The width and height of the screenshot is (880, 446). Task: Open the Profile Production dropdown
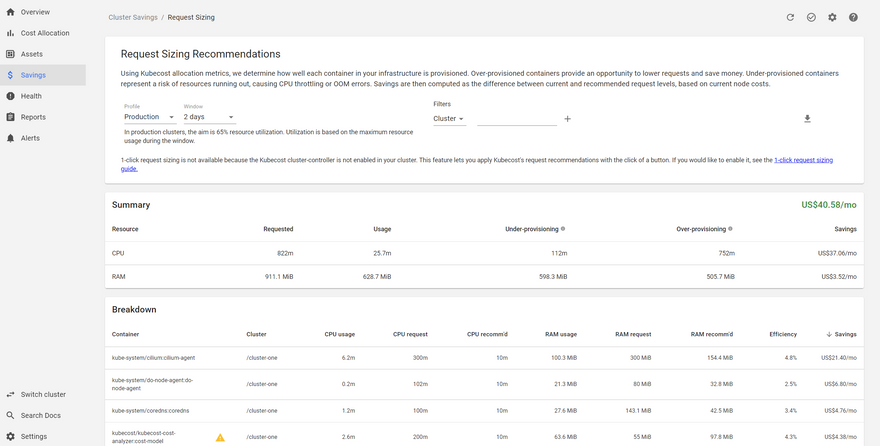[x=149, y=117]
